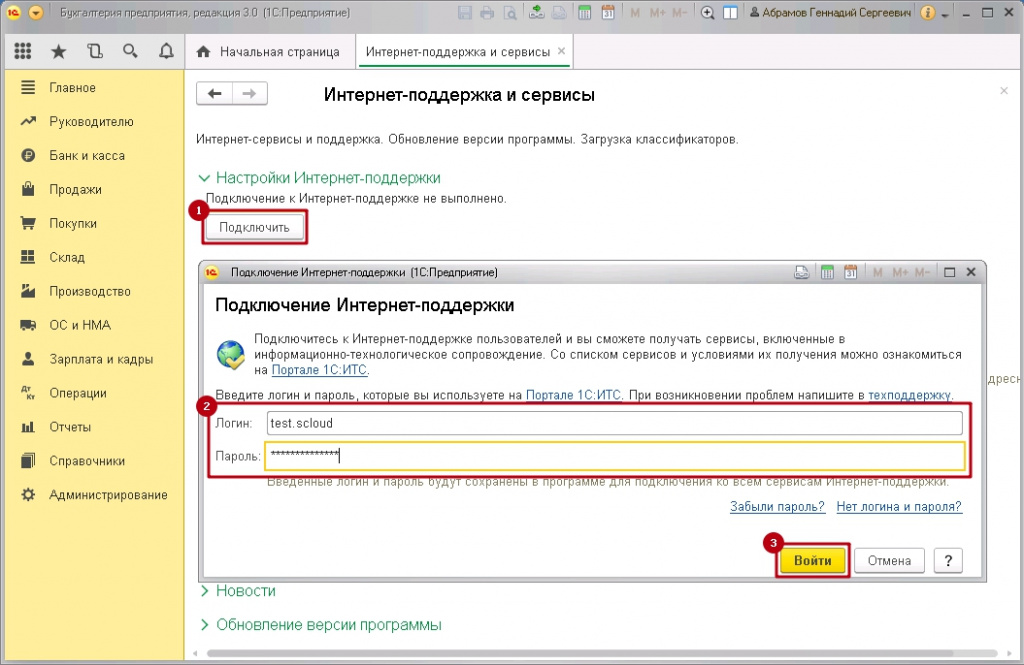
Task: Open Print Preview icon in title bar
Action: coord(510,12)
